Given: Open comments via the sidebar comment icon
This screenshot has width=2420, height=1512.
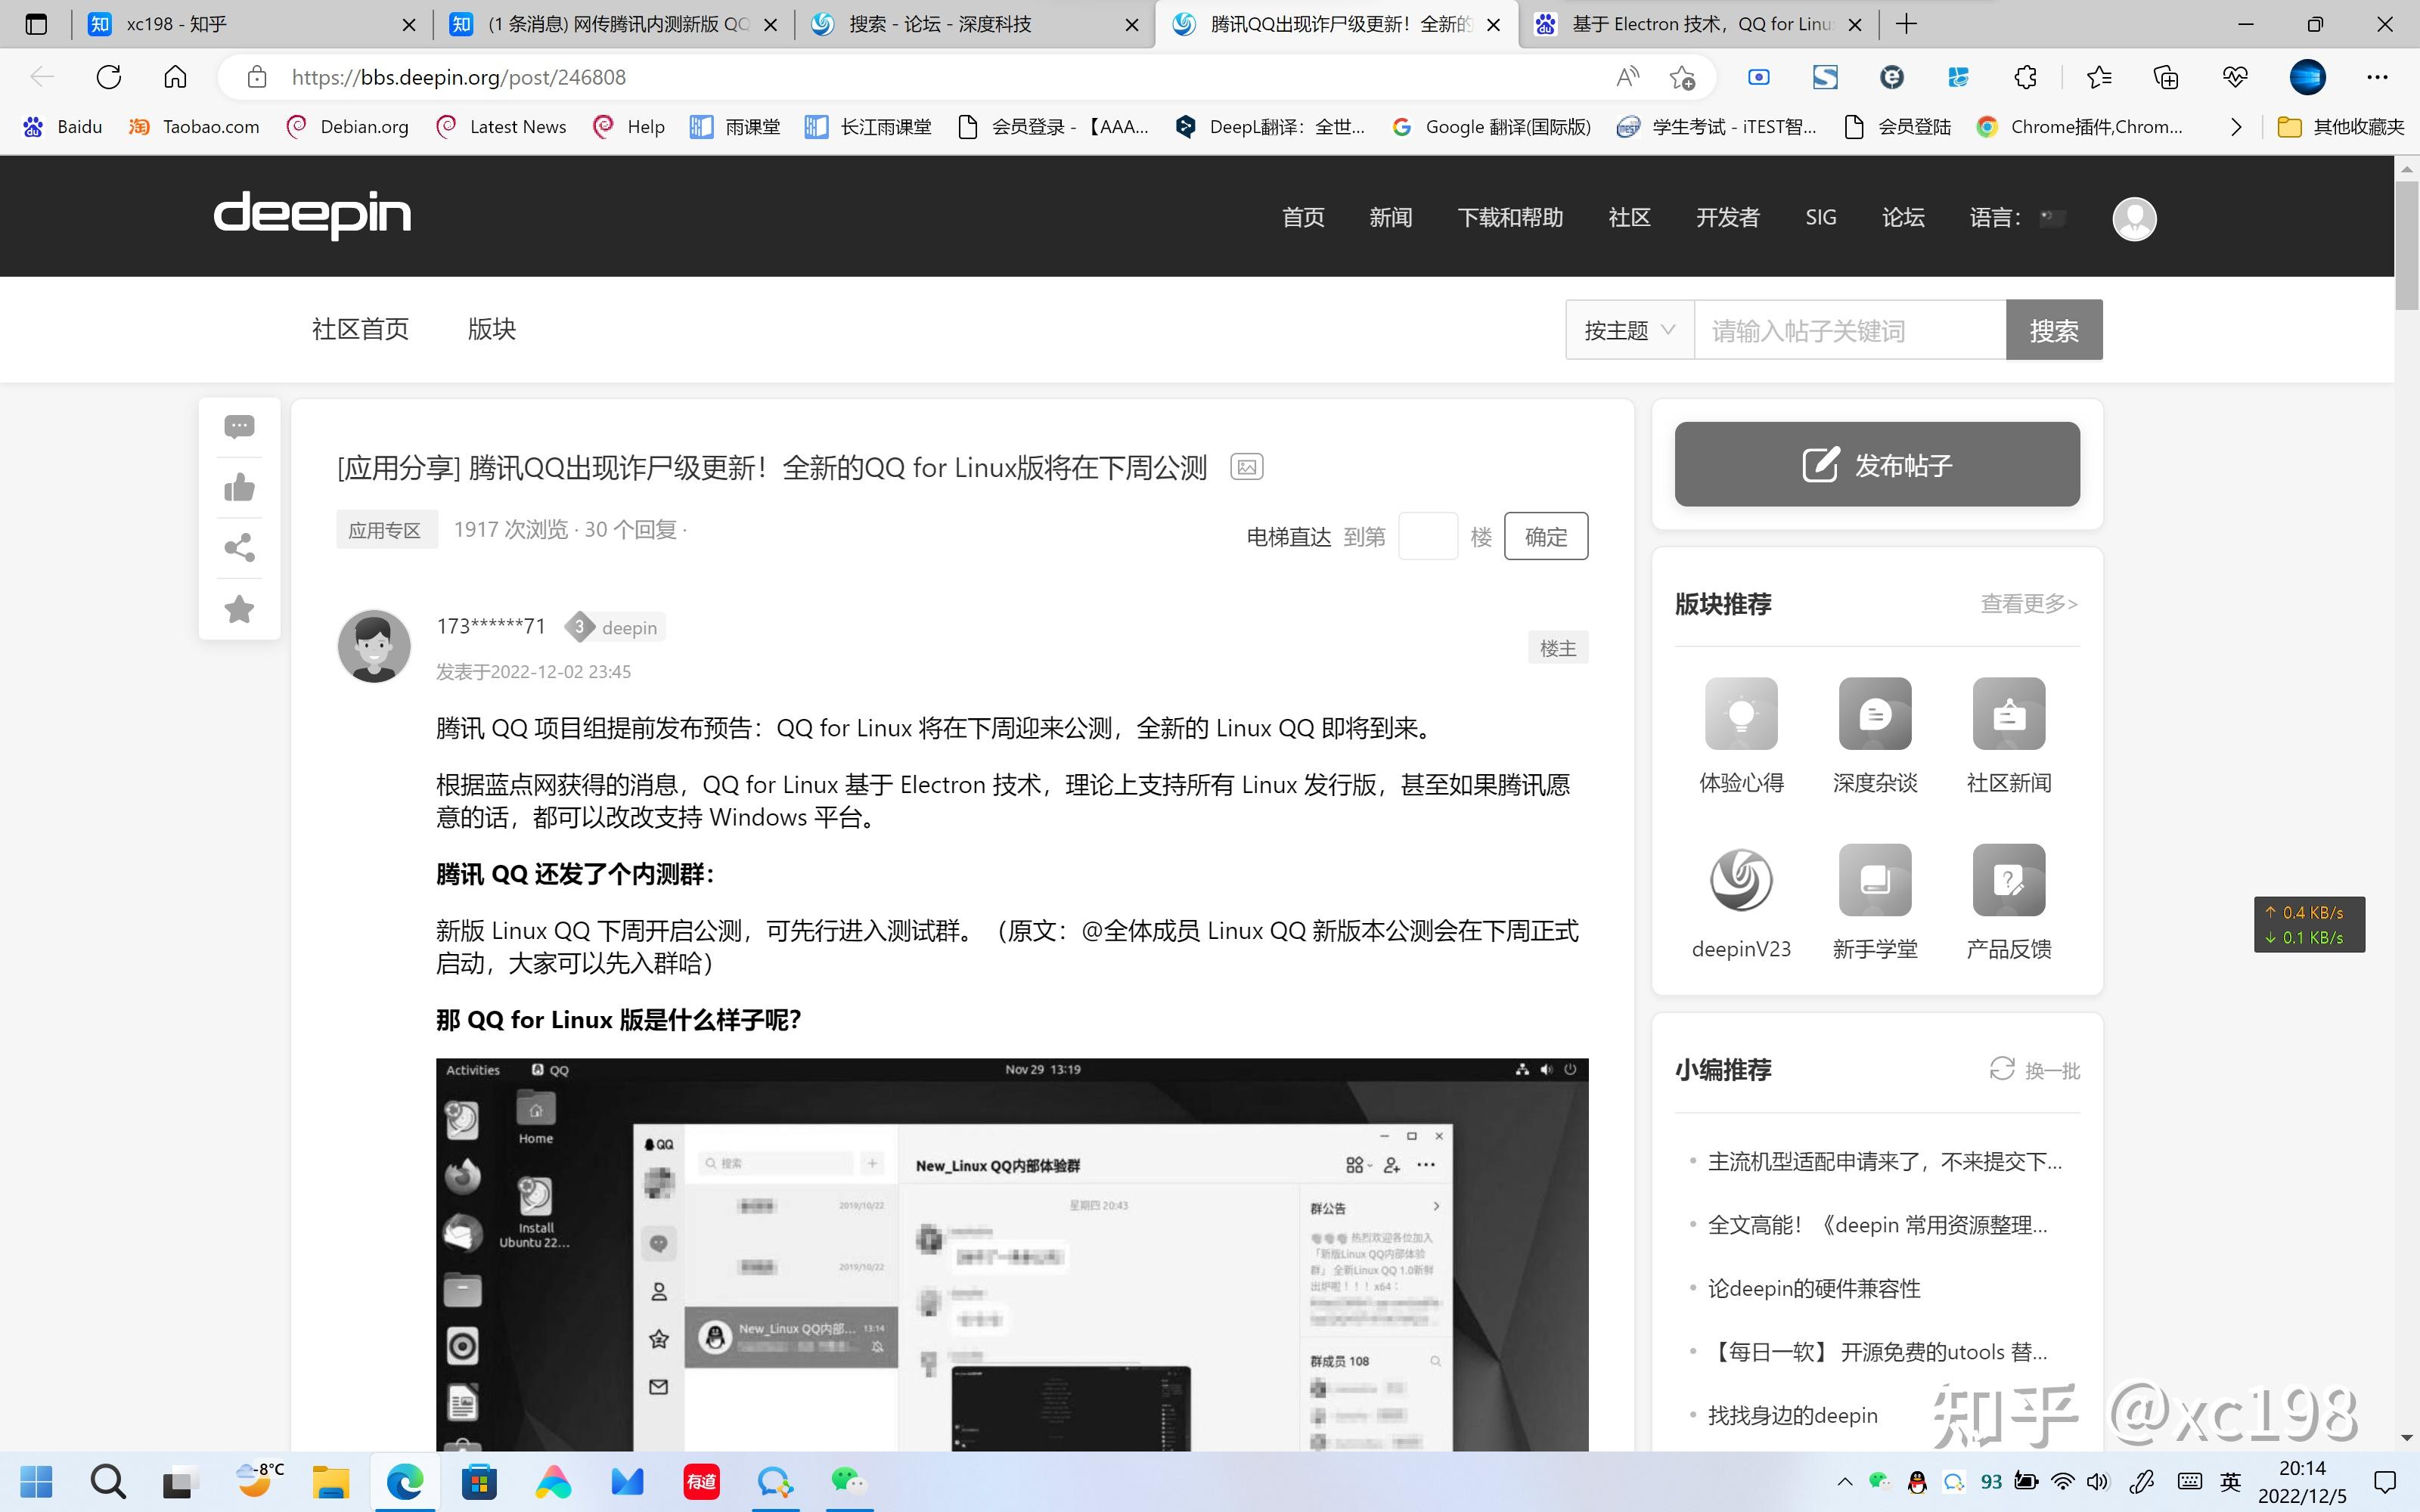Looking at the screenshot, I should (x=239, y=427).
